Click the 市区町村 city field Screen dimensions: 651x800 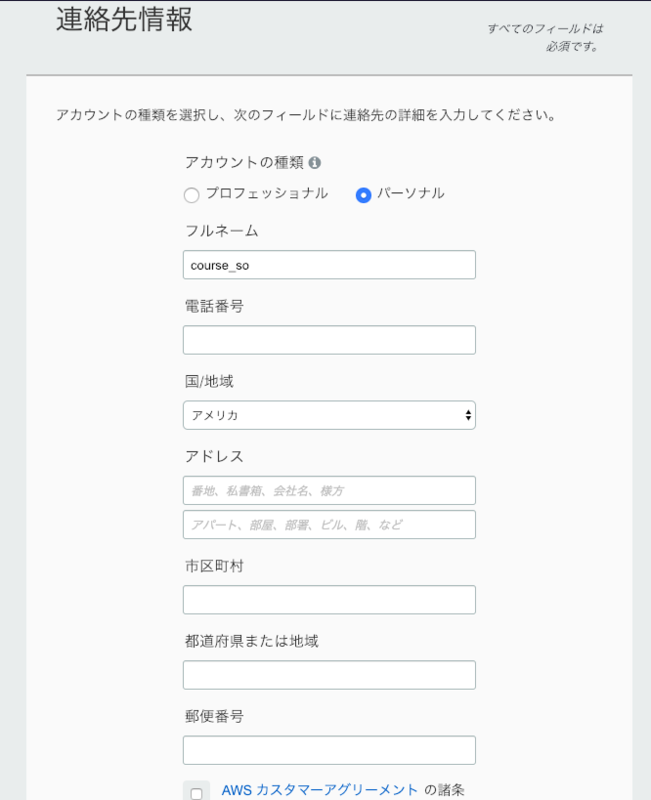pos(328,599)
